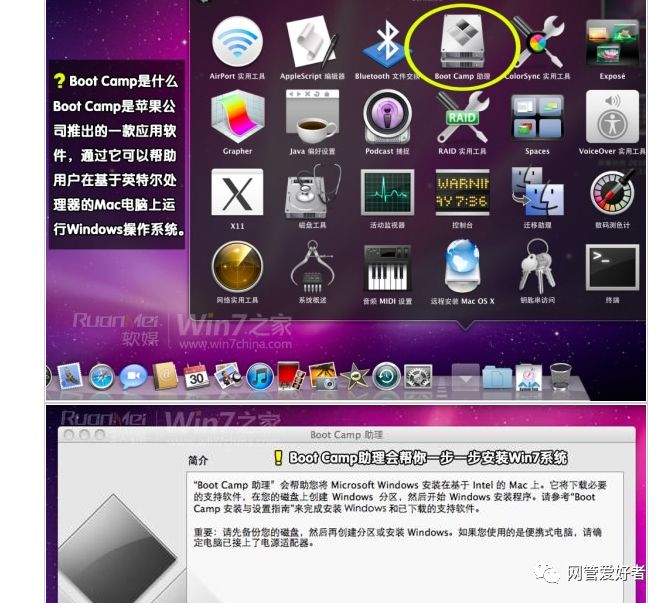The image size is (668, 603).
Task: Open iMovie star icon in Dock
Action: (x=354, y=377)
